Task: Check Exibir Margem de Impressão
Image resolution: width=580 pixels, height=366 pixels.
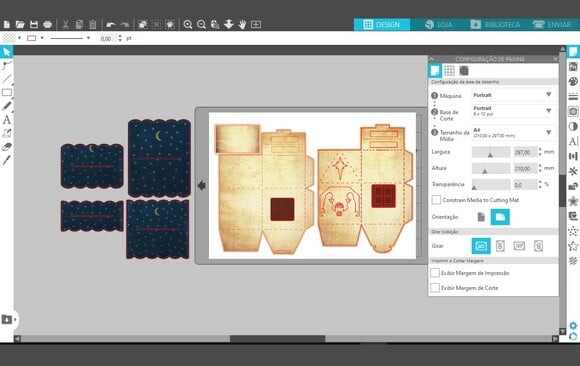Action: pyautogui.click(x=435, y=273)
